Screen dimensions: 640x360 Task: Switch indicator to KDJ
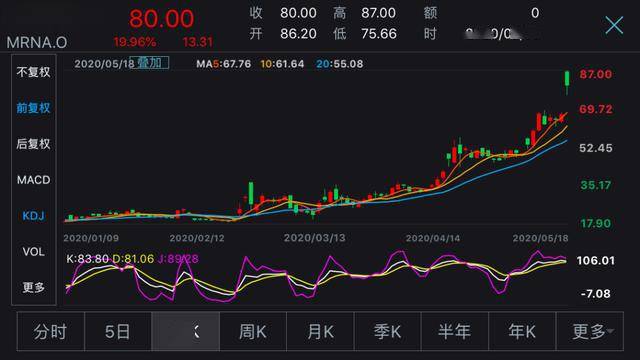point(33,216)
